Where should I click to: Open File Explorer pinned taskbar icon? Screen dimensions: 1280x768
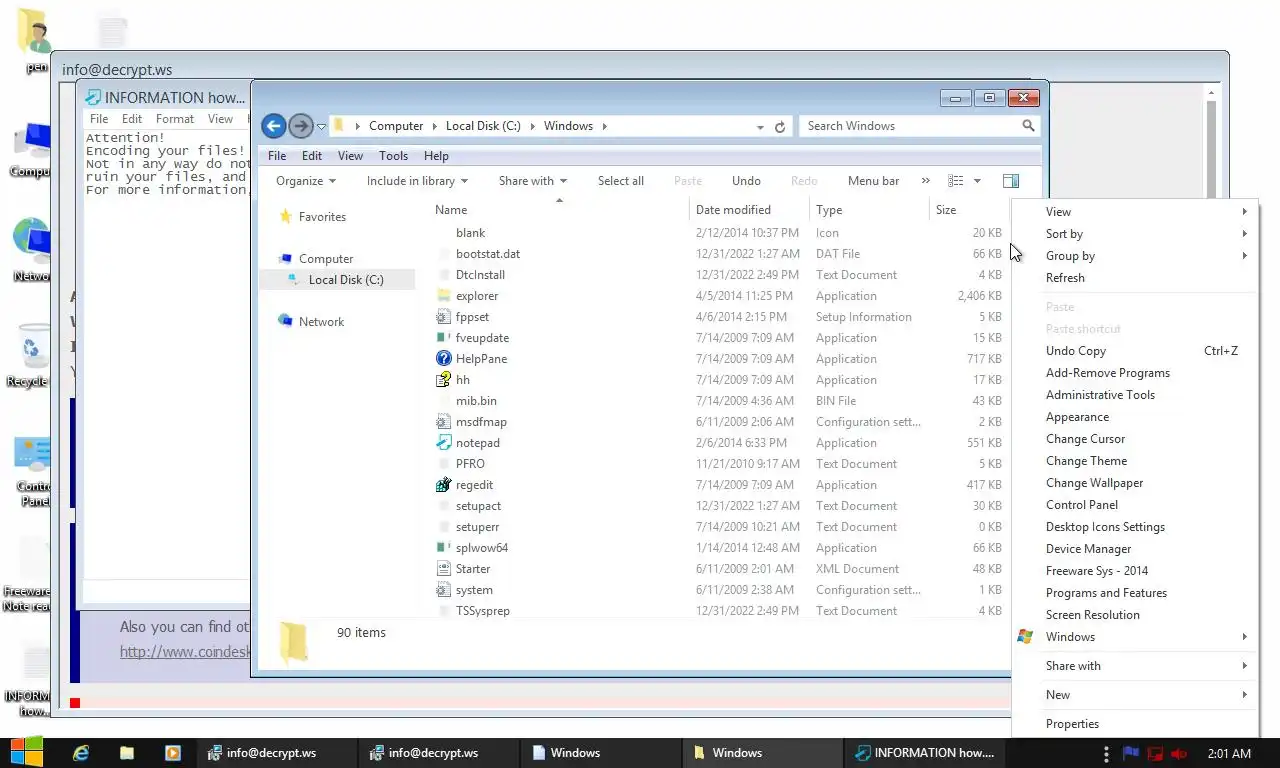(127, 753)
